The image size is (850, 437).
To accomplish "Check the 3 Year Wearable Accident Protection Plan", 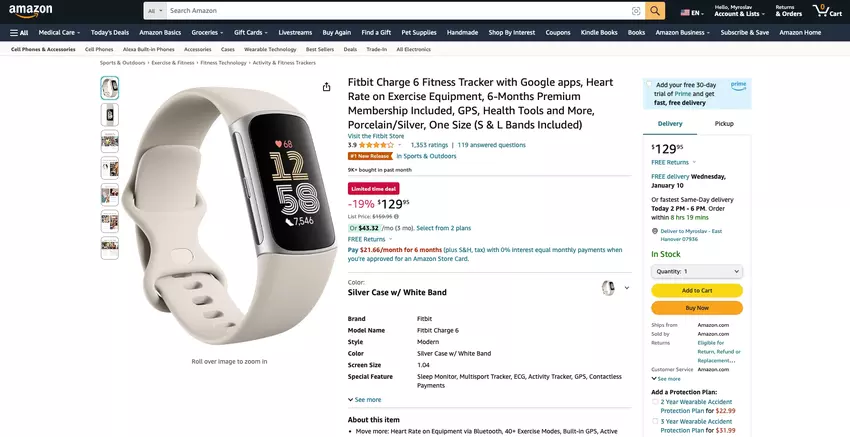I will tap(655, 421).
